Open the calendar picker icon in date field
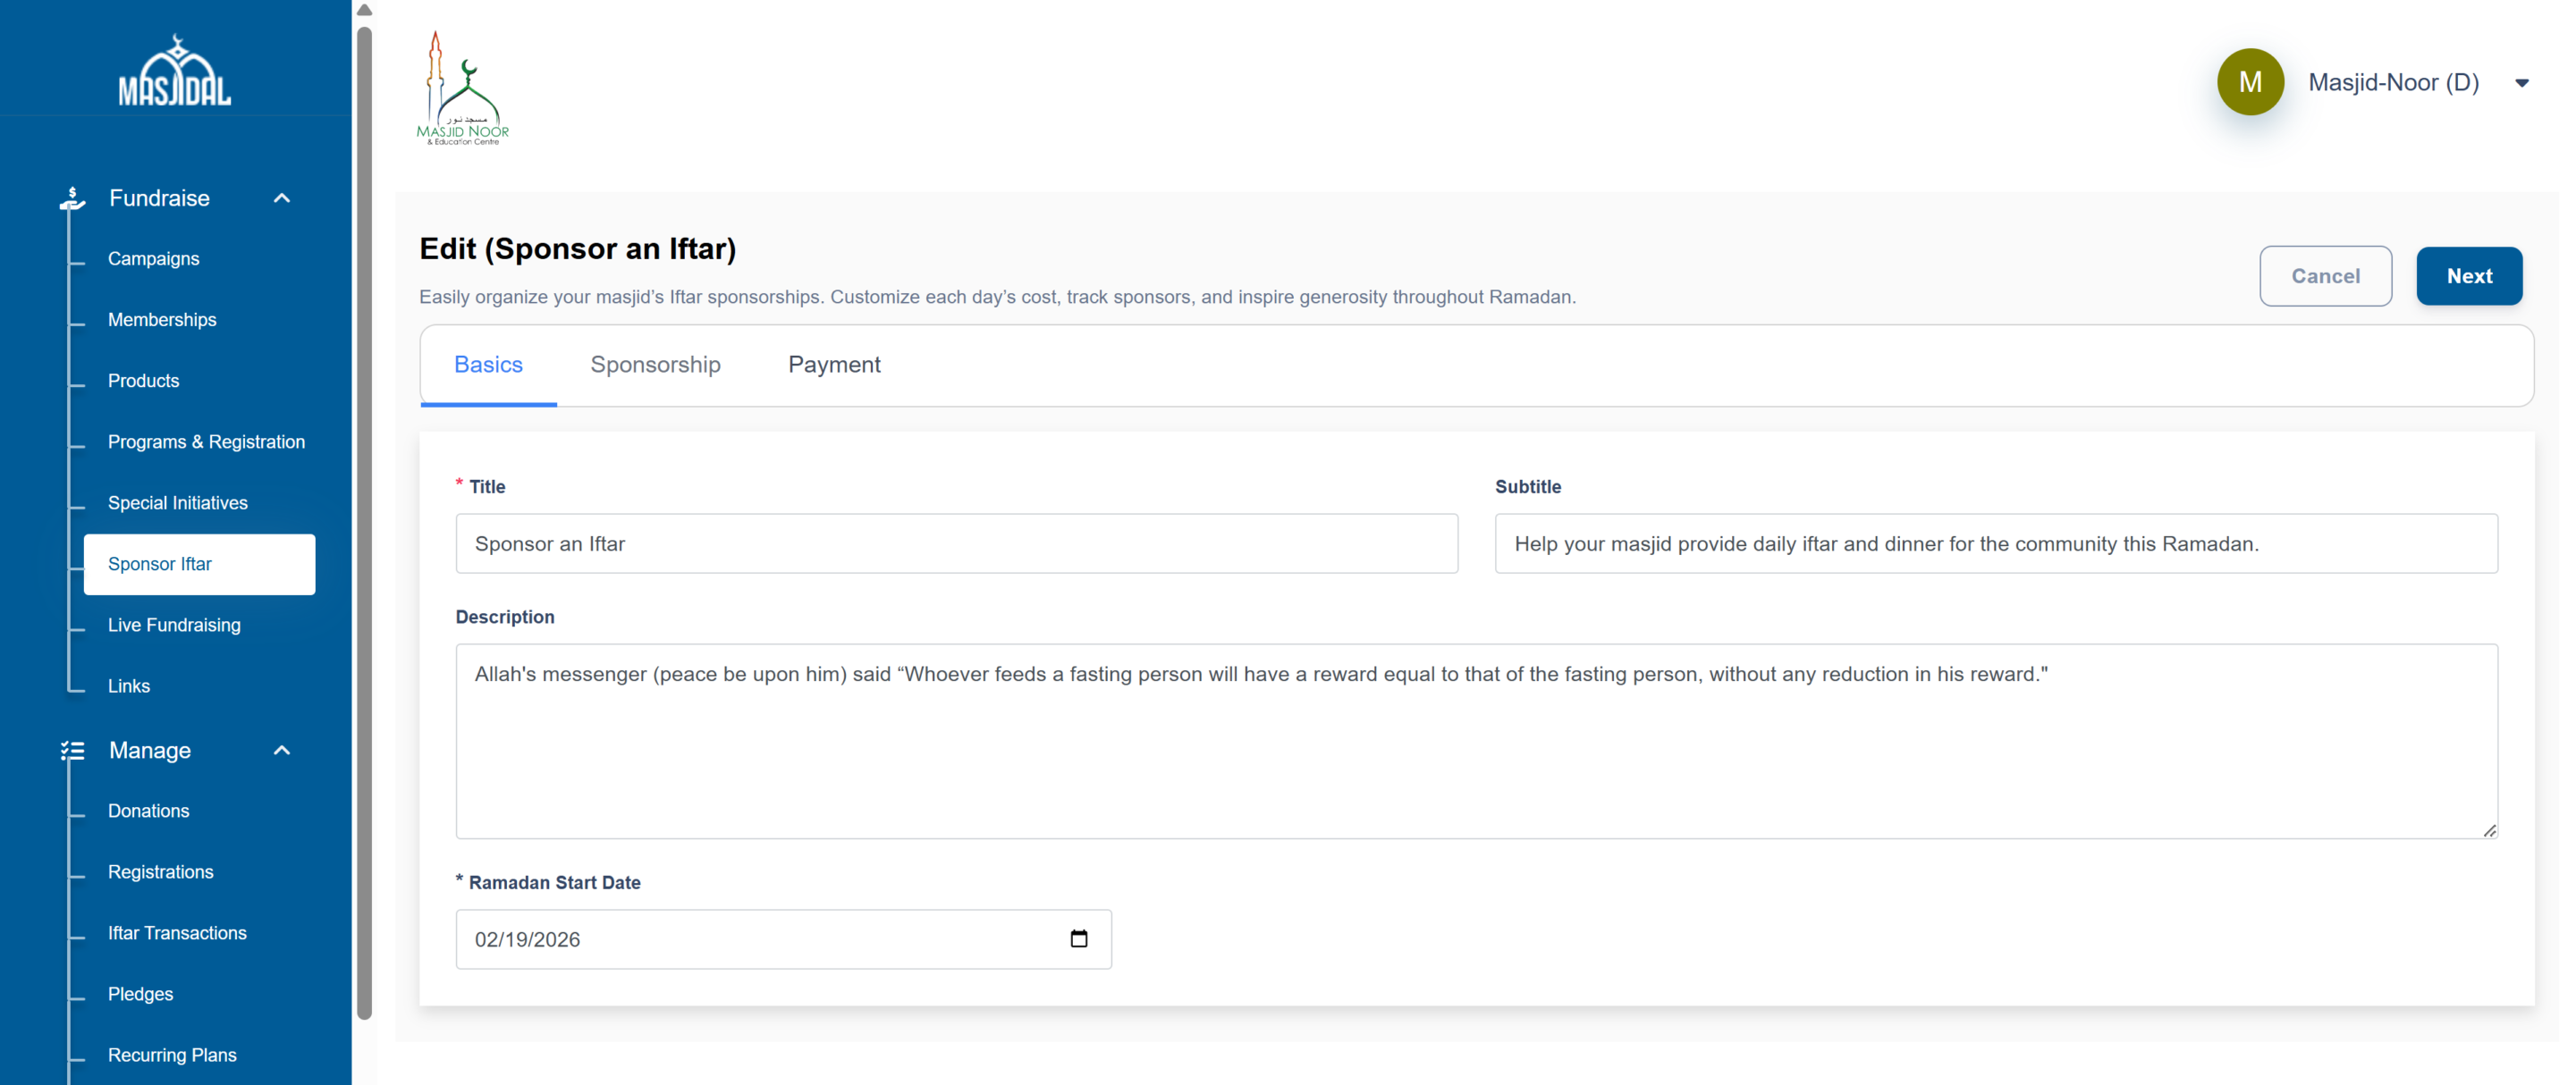The image size is (2576, 1085). [x=1078, y=938]
